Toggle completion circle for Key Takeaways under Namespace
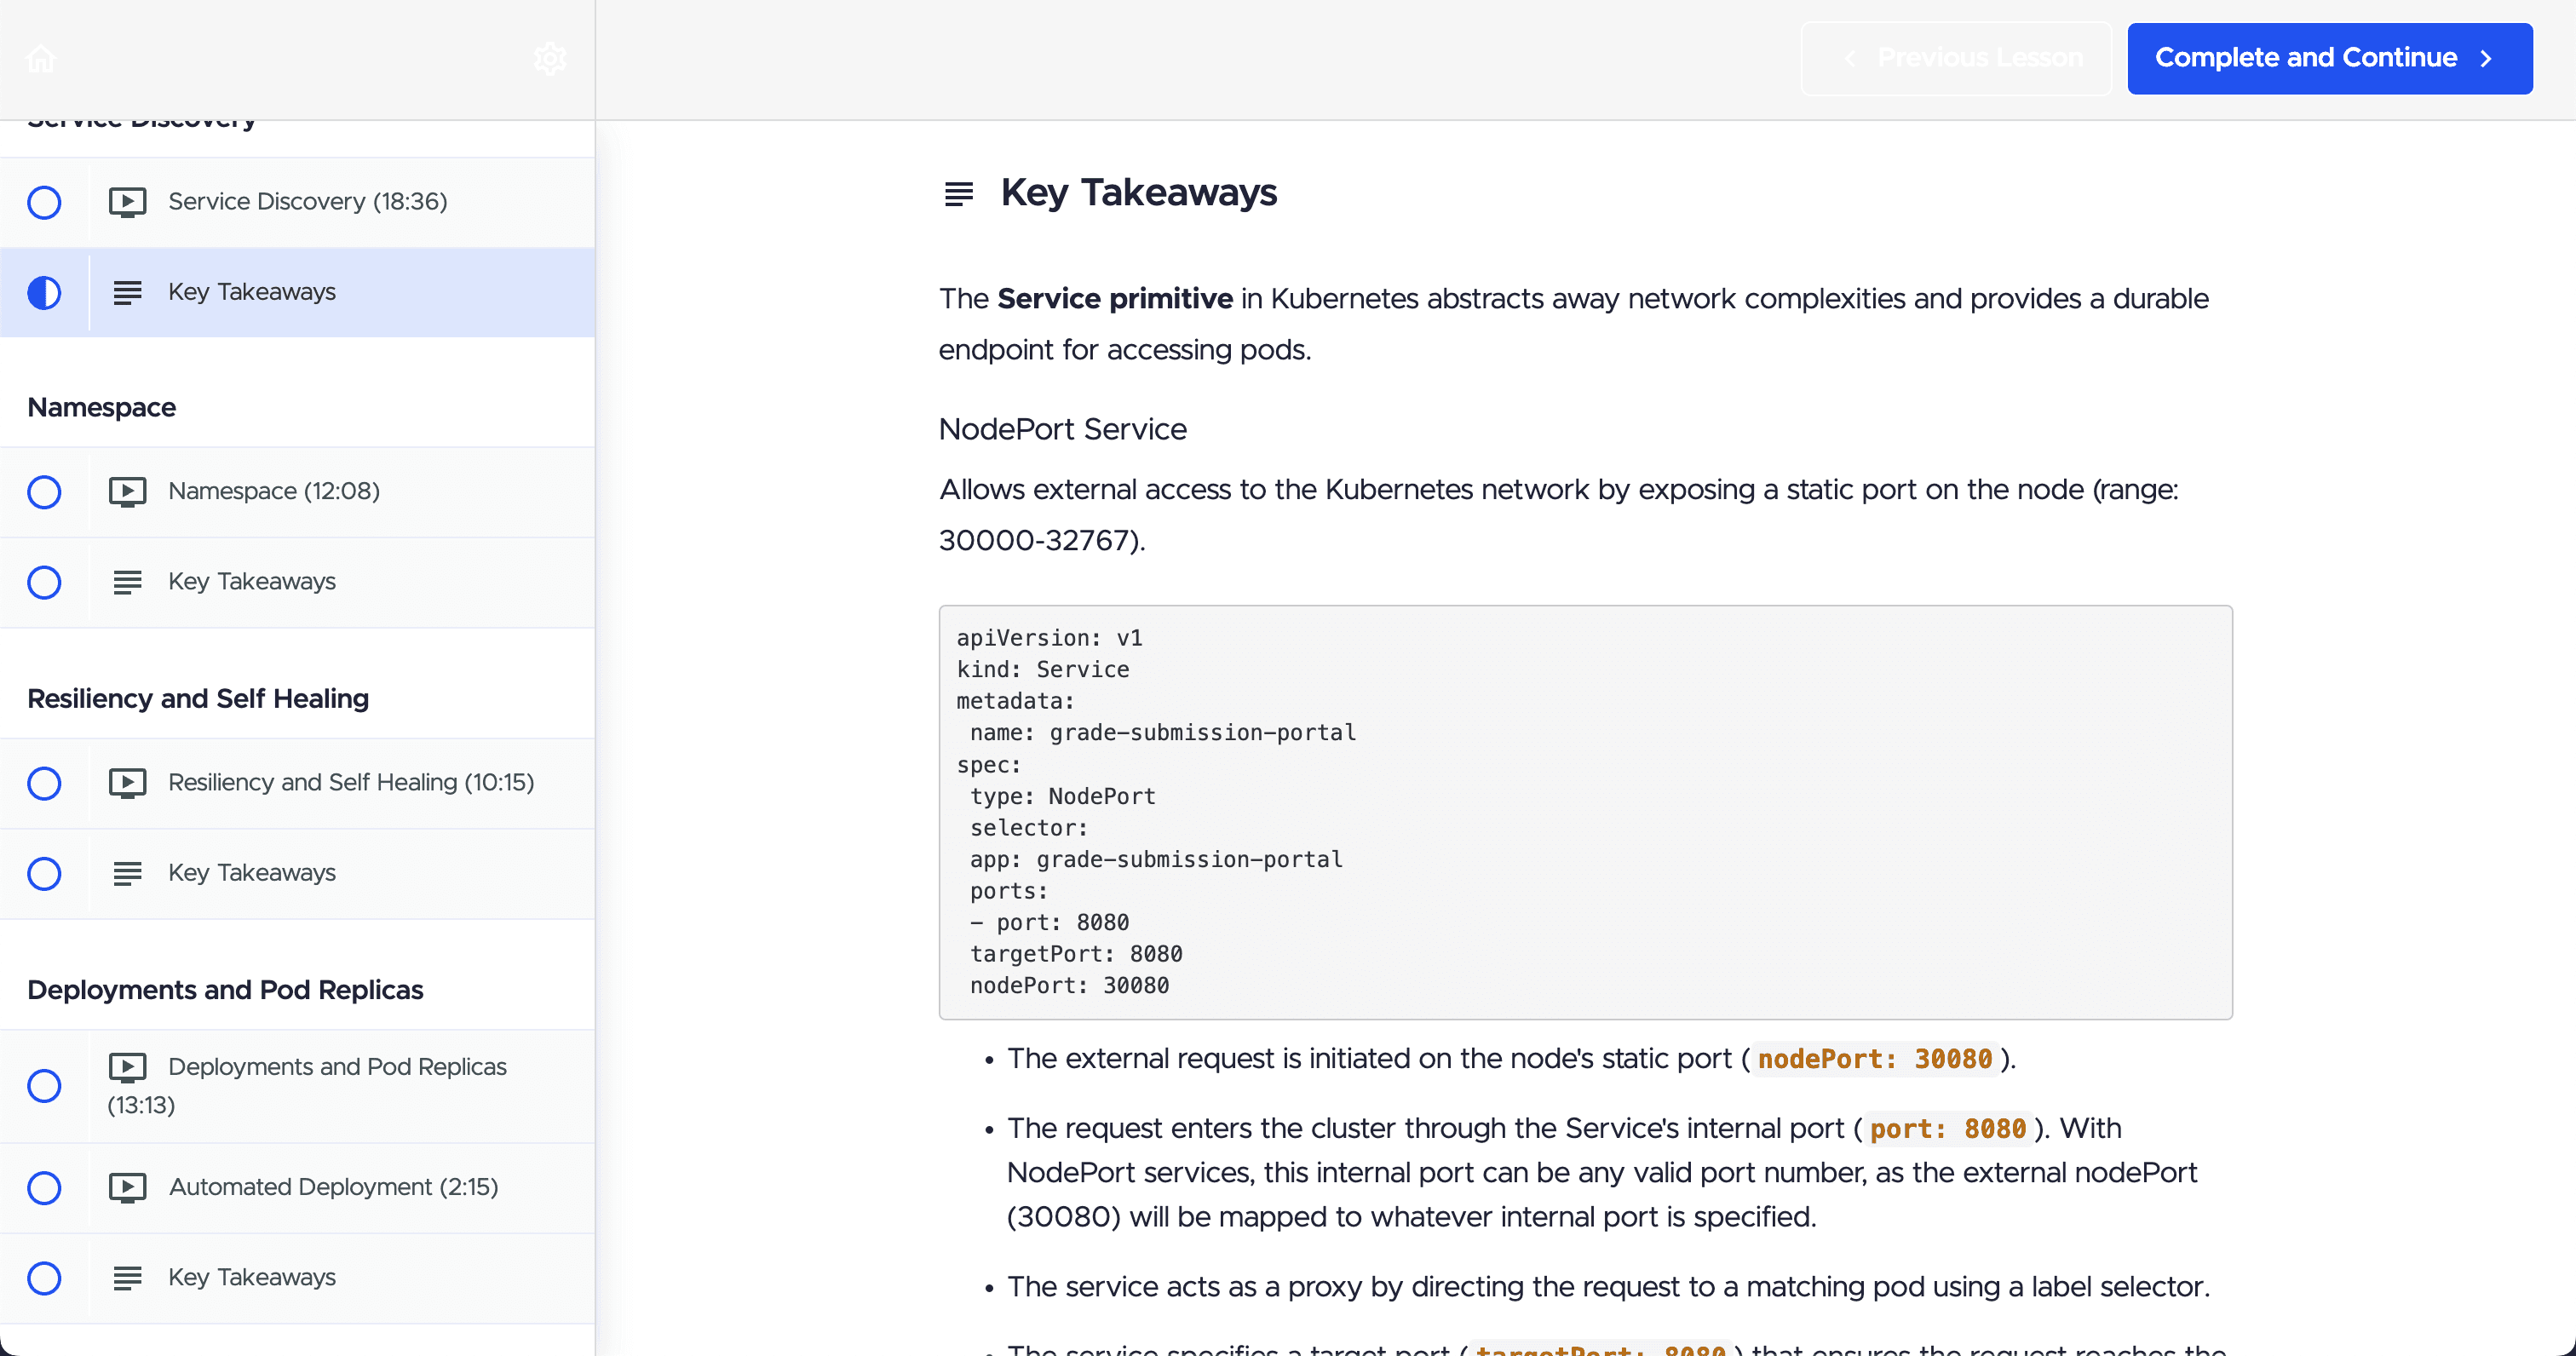This screenshot has height=1356, width=2576. click(x=44, y=582)
